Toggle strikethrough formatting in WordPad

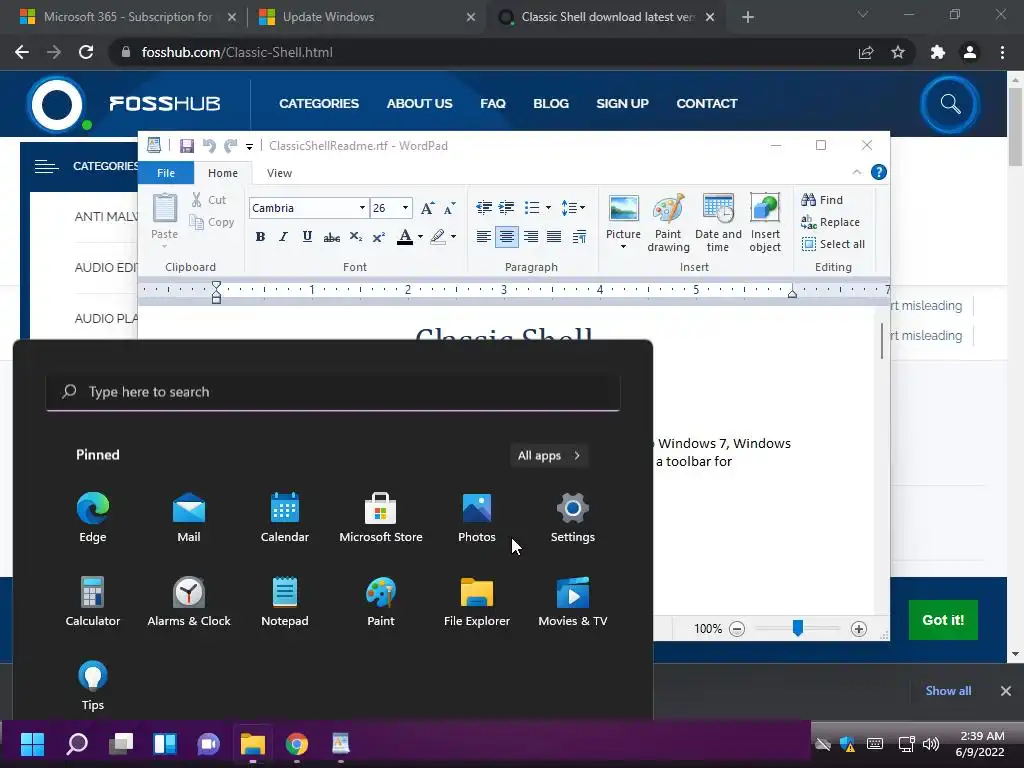point(331,236)
